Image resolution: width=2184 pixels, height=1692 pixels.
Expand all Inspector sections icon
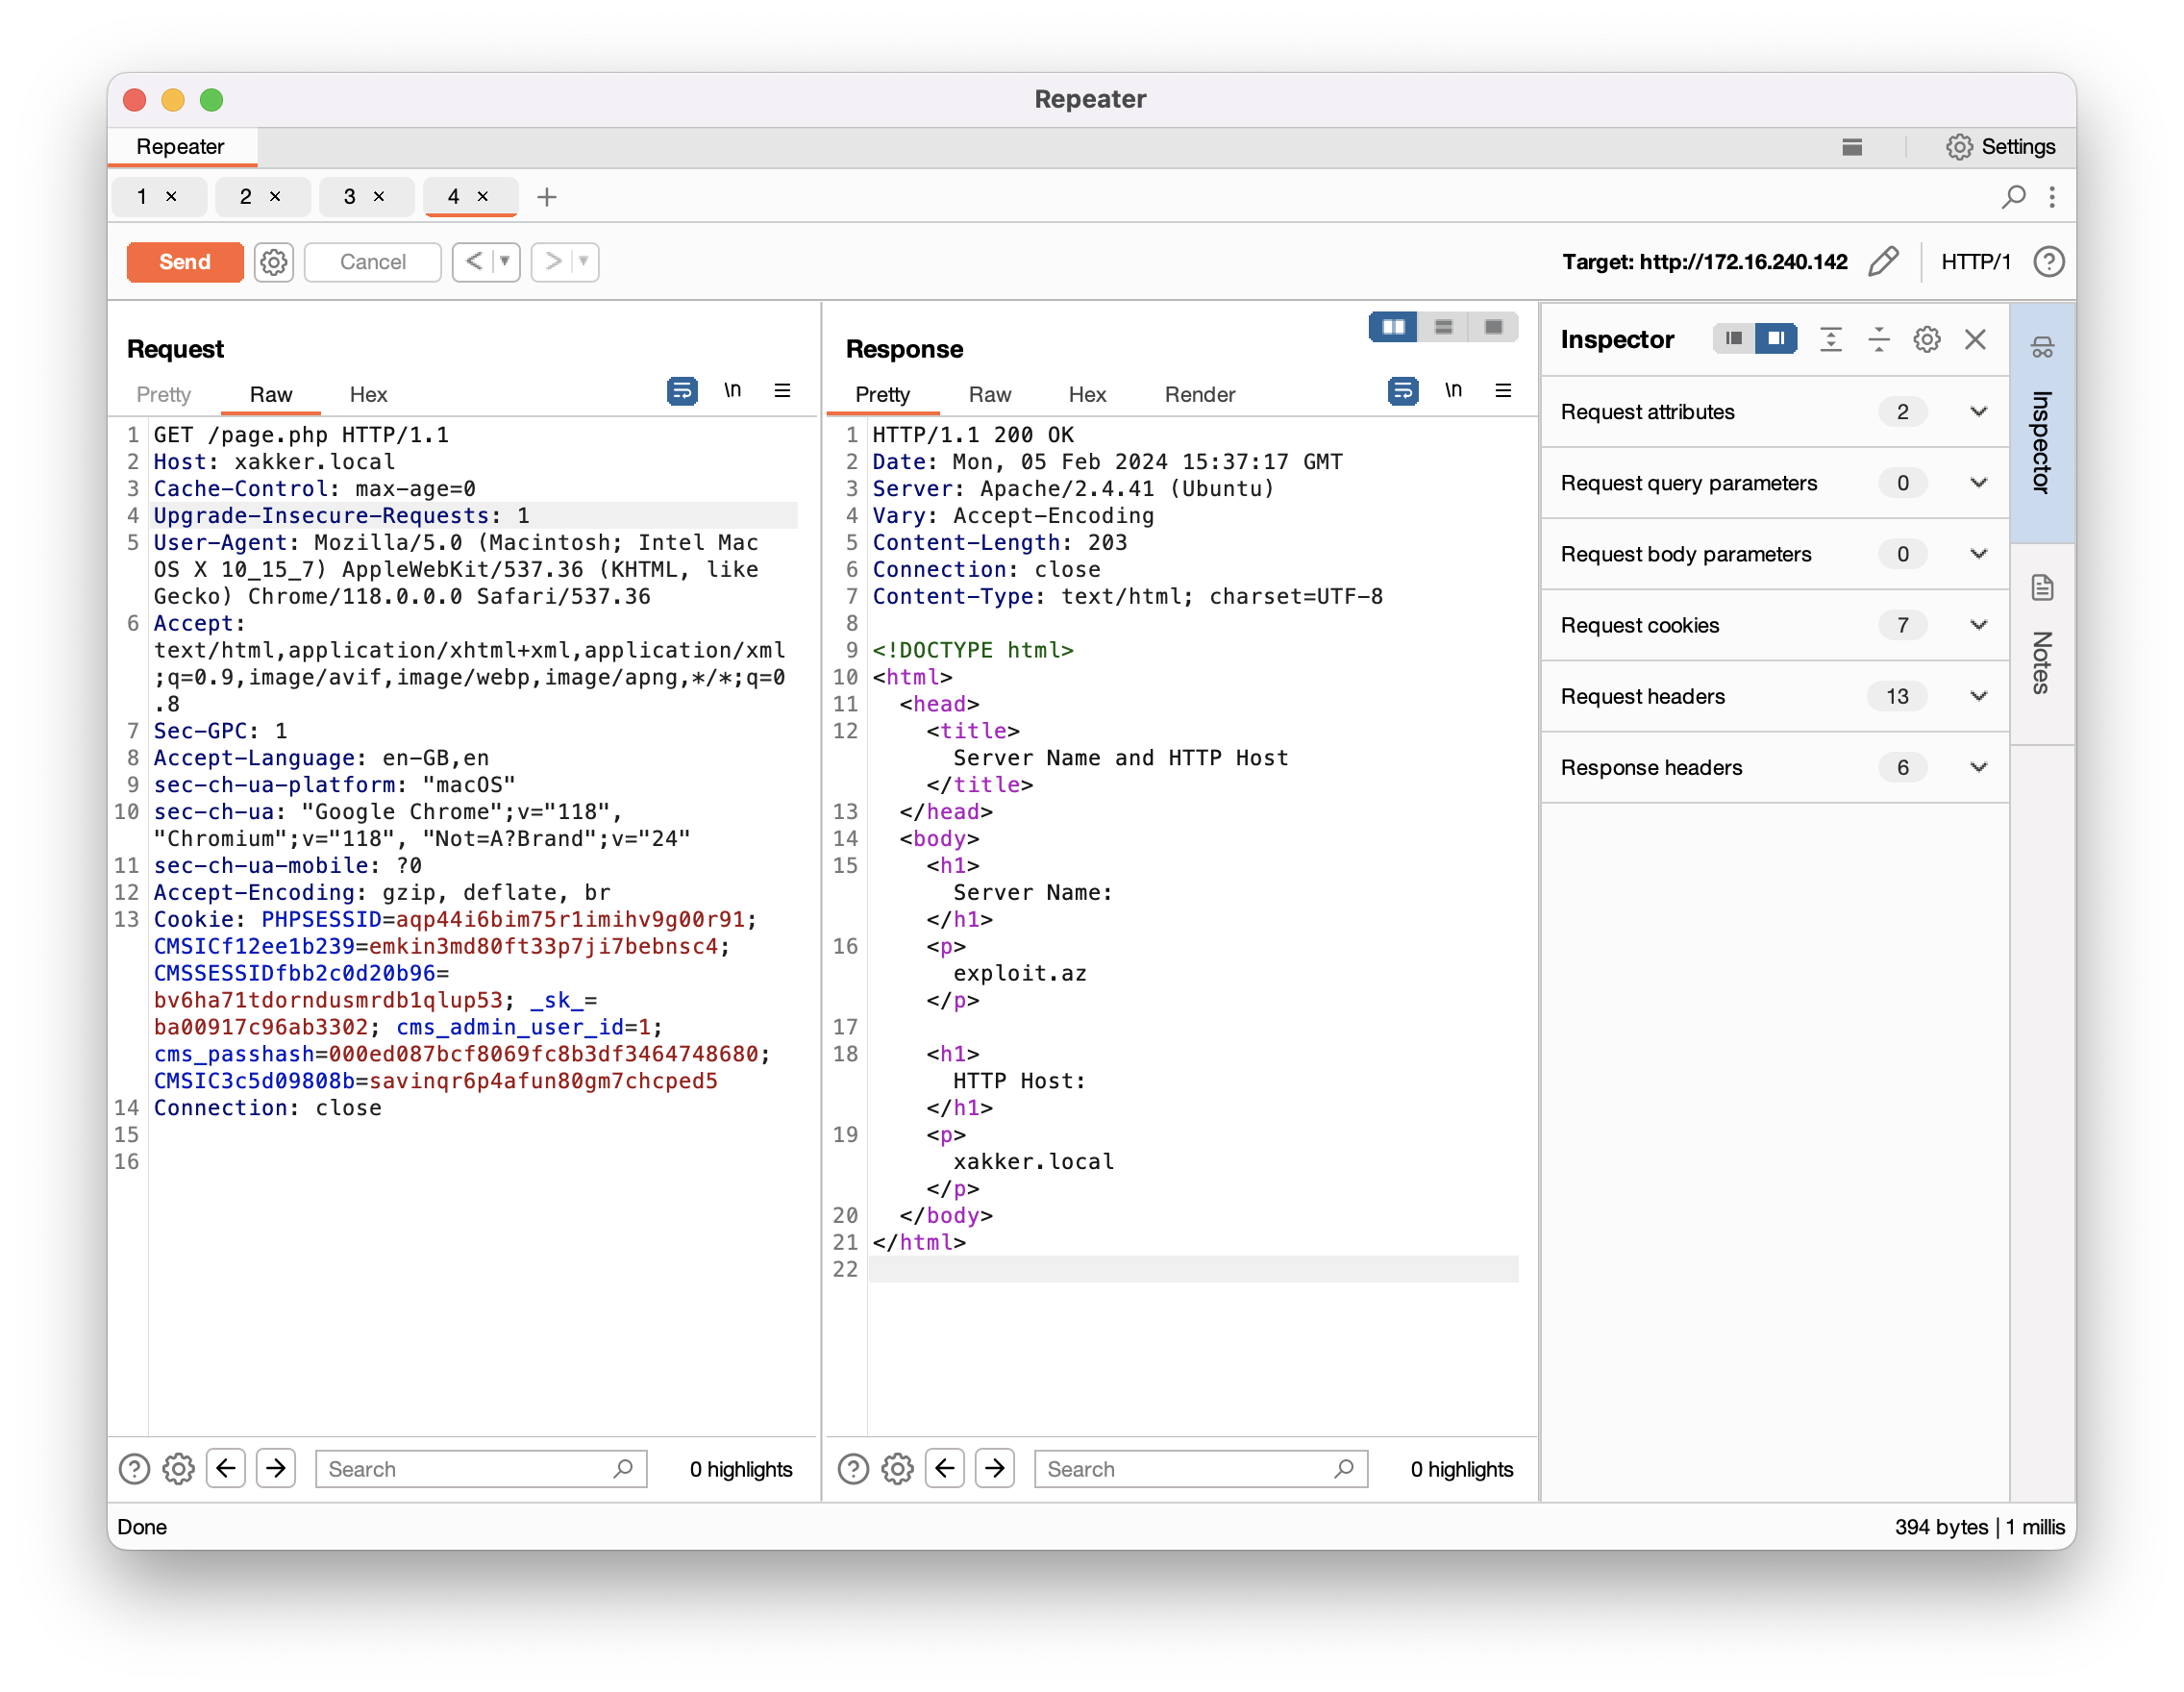[x=1831, y=339]
